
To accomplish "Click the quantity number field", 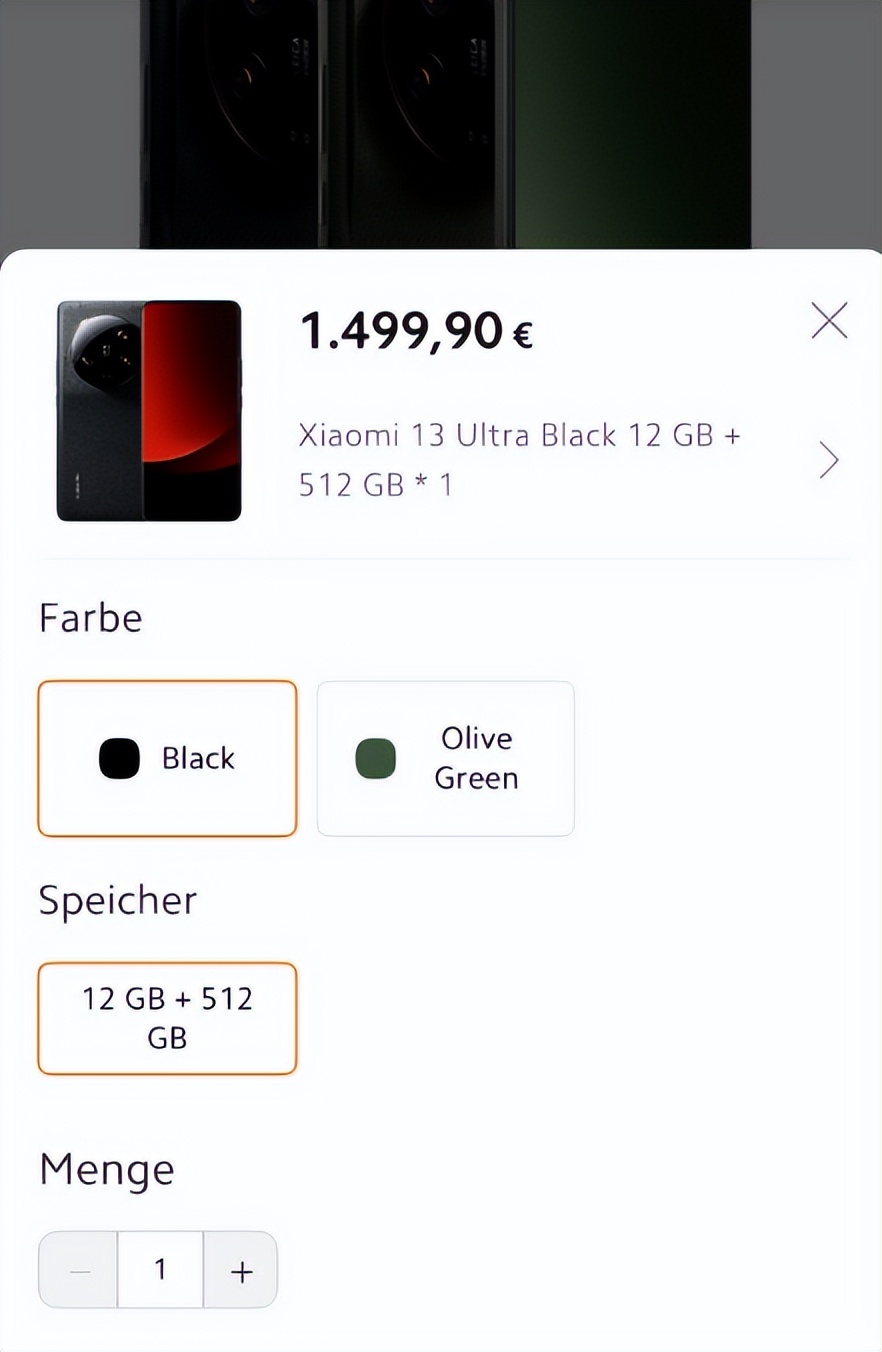I will [160, 1270].
